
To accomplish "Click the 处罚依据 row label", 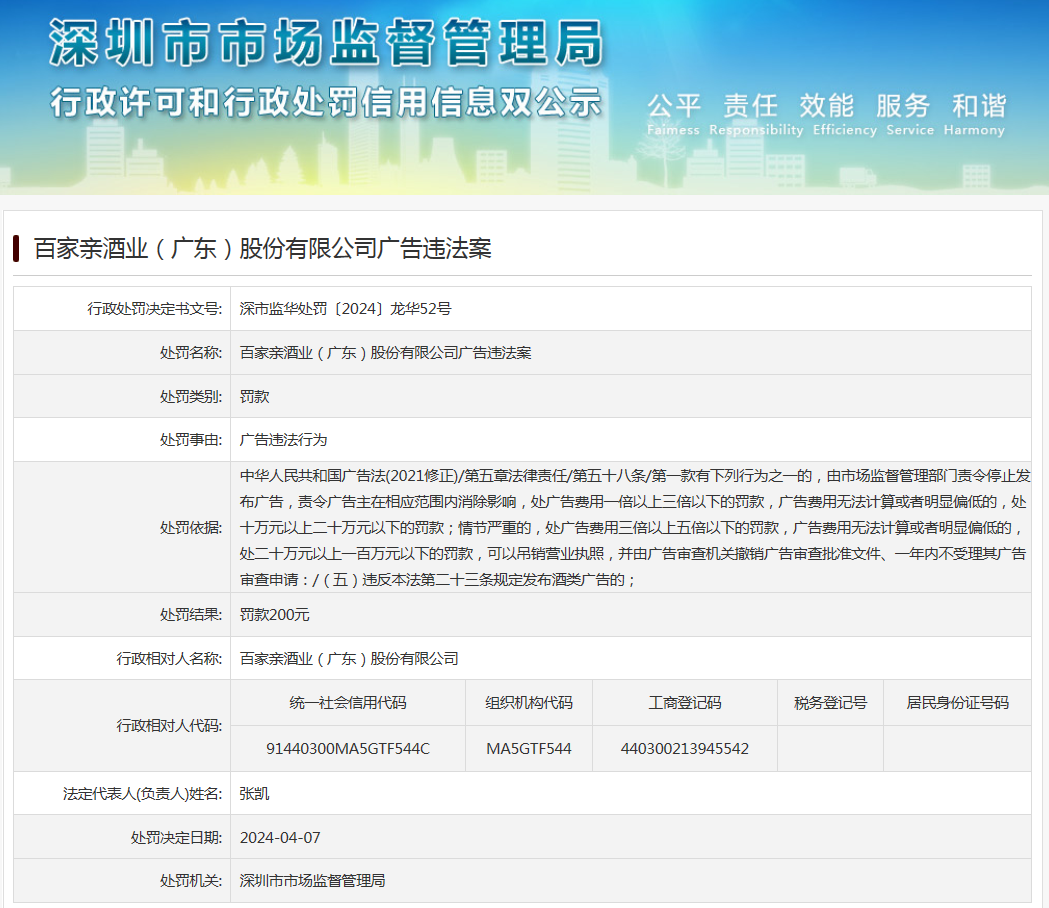I will pos(191,527).
